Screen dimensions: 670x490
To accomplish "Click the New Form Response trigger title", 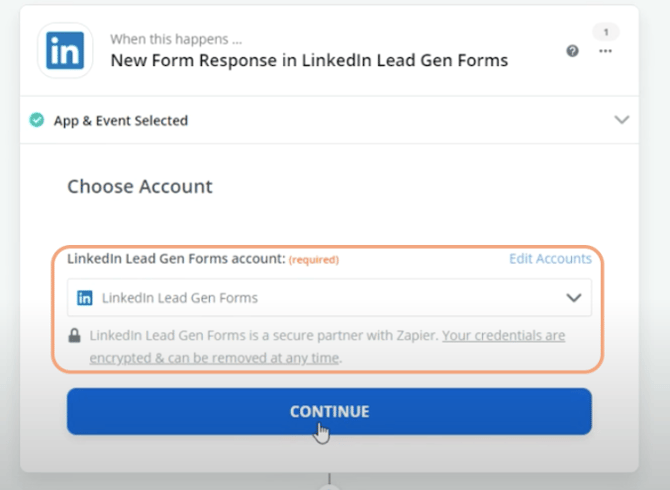I will click(x=309, y=60).
